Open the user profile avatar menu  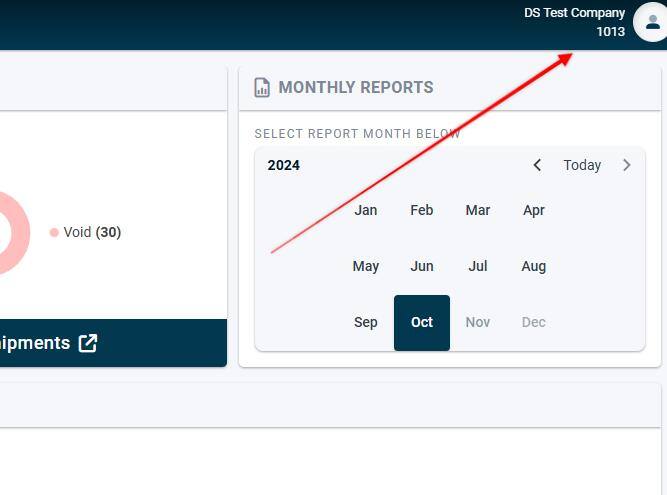[652, 22]
